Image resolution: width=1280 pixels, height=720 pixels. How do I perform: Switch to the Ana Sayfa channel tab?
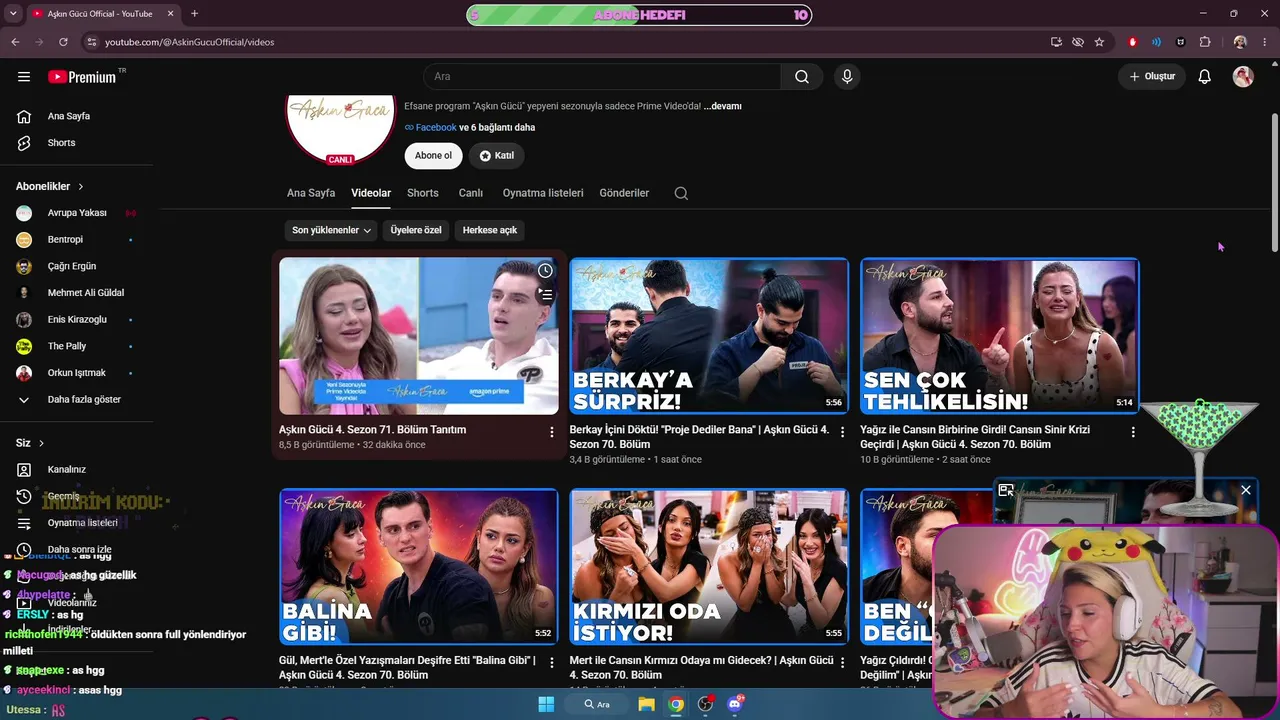(x=311, y=193)
